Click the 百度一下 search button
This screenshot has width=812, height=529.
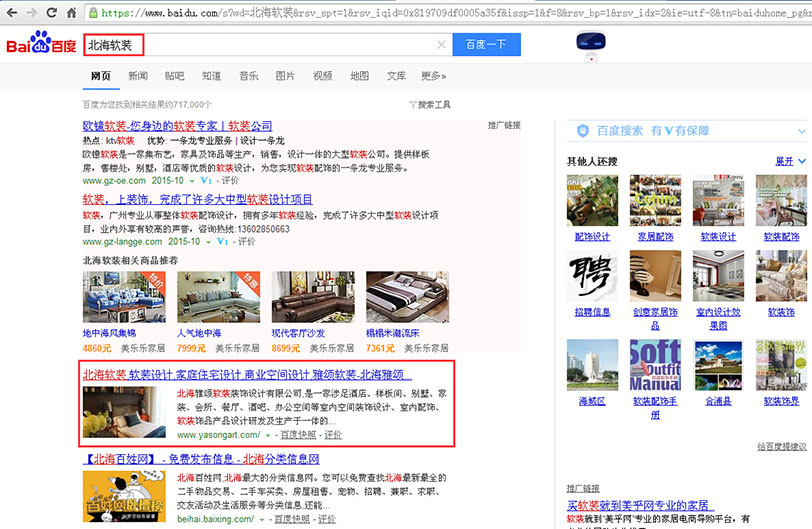[x=486, y=45]
